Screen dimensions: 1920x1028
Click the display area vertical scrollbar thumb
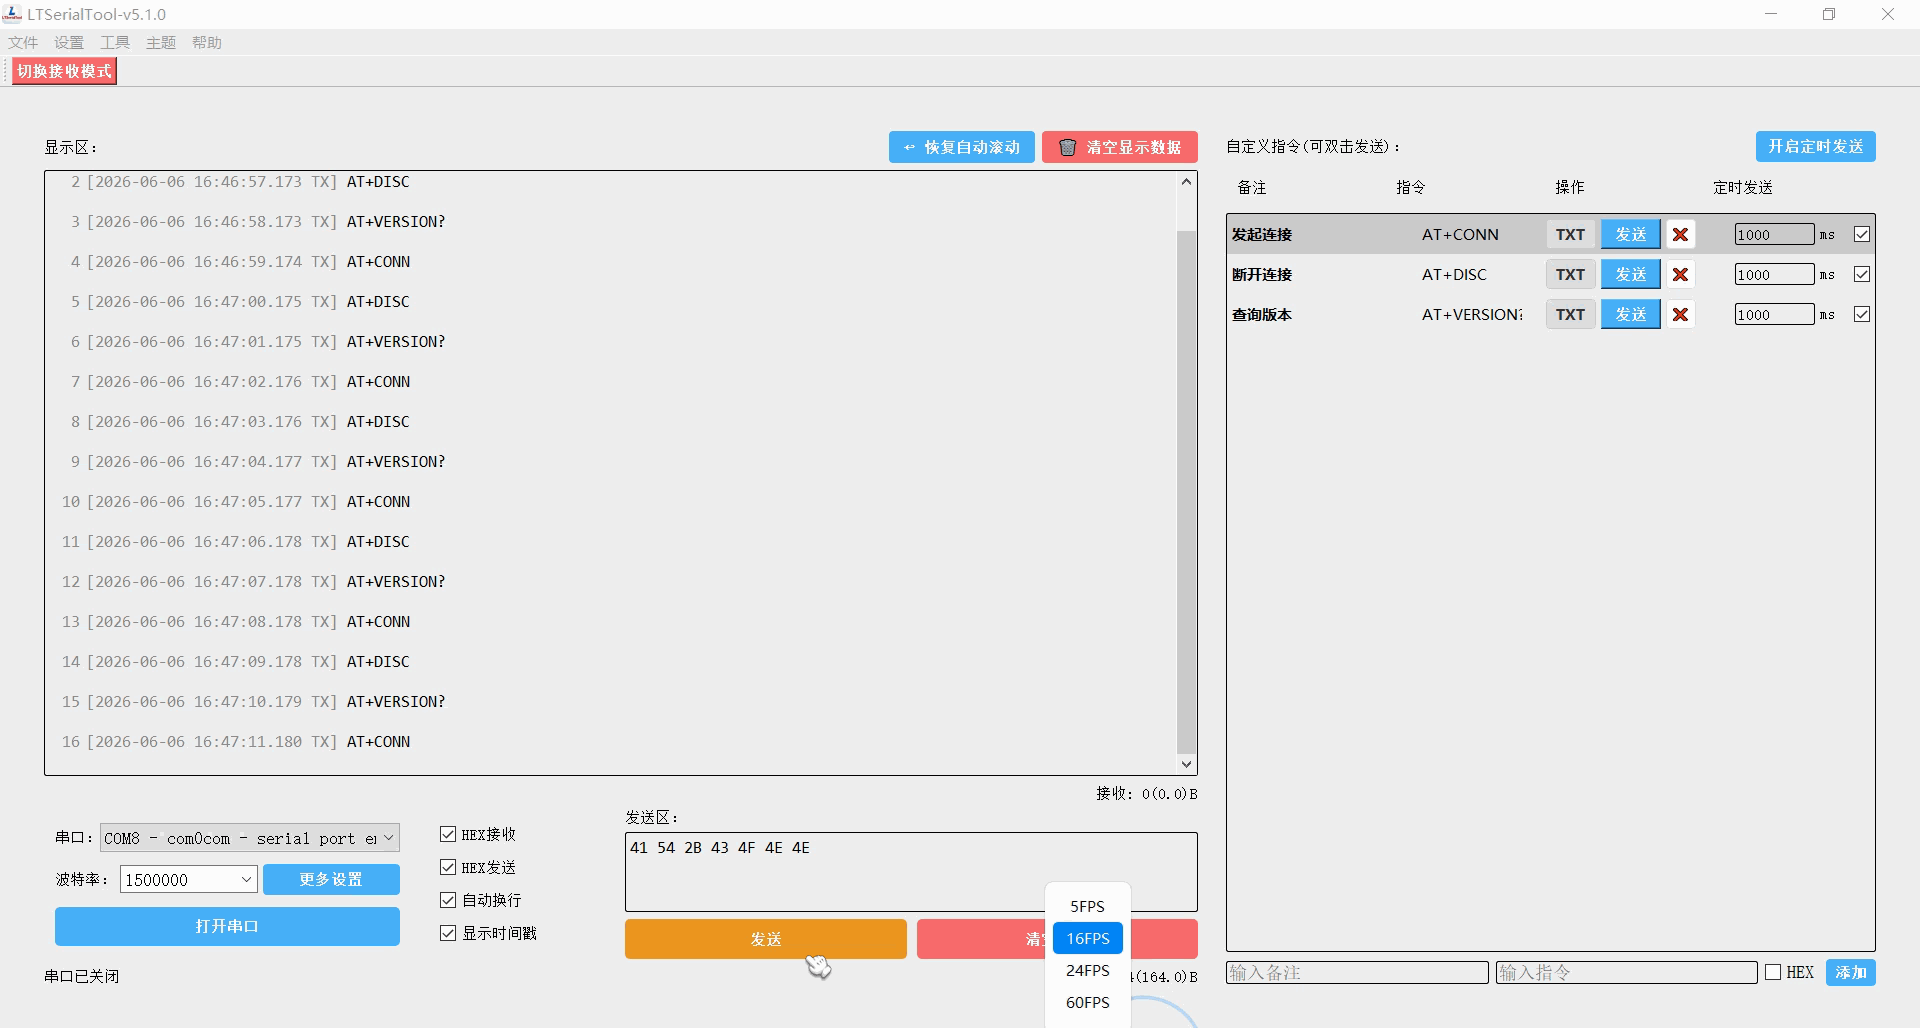pyautogui.click(x=1186, y=492)
